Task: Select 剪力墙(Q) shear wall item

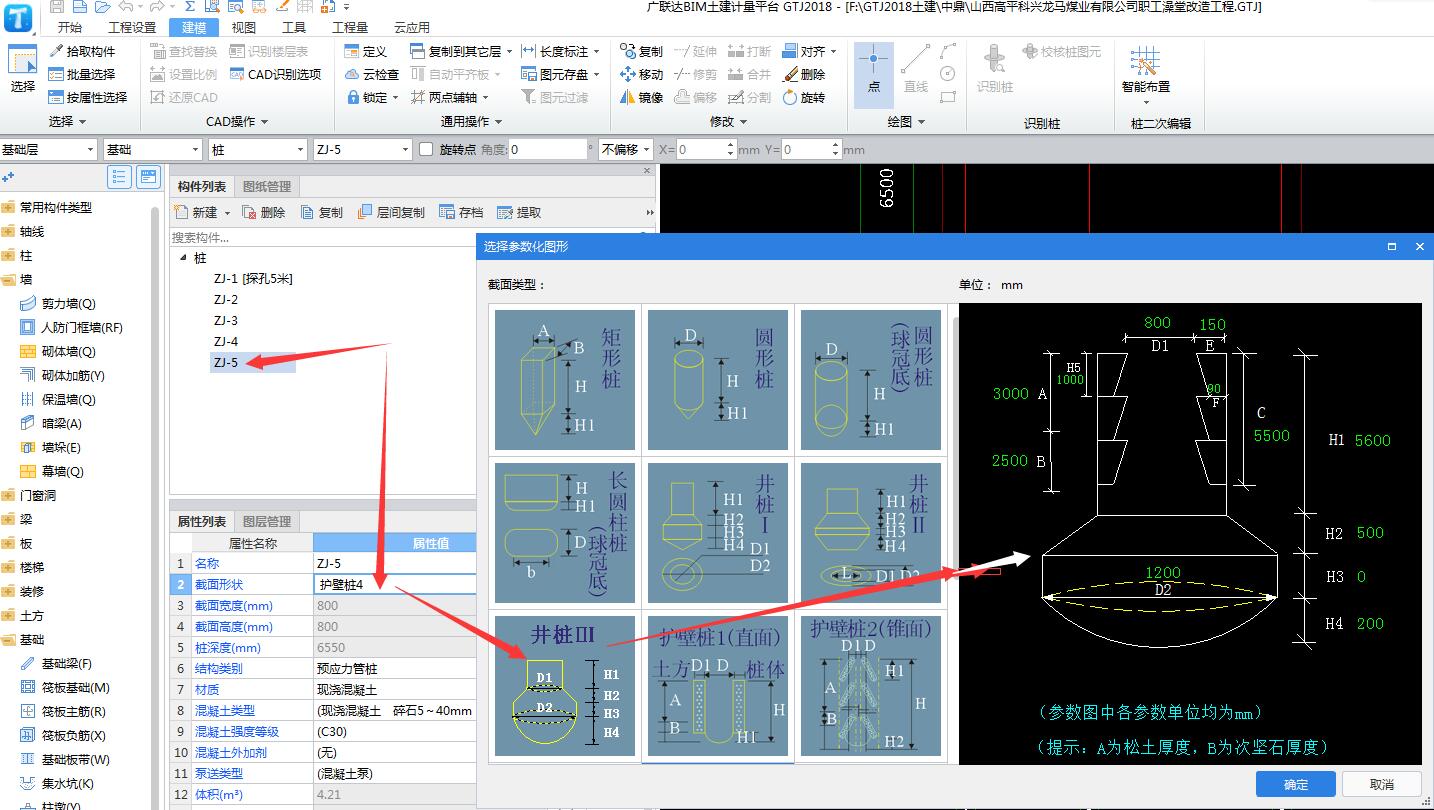Action: tap(58, 304)
